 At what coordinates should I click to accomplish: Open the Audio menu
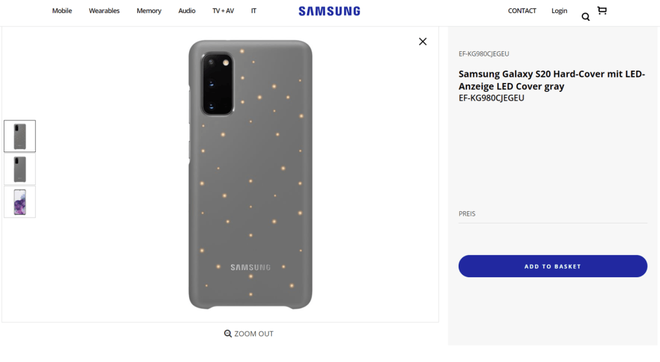(187, 11)
